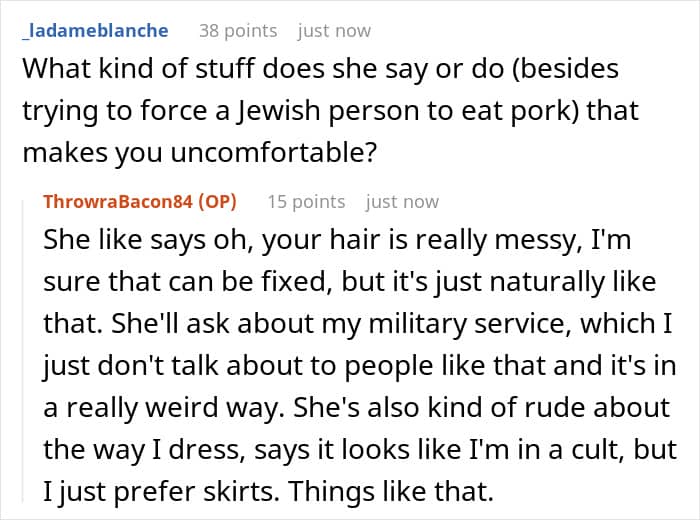Click the 'What kind of stuff' comment line
The height and width of the screenshot is (520, 700).
click(x=321, y=69)
